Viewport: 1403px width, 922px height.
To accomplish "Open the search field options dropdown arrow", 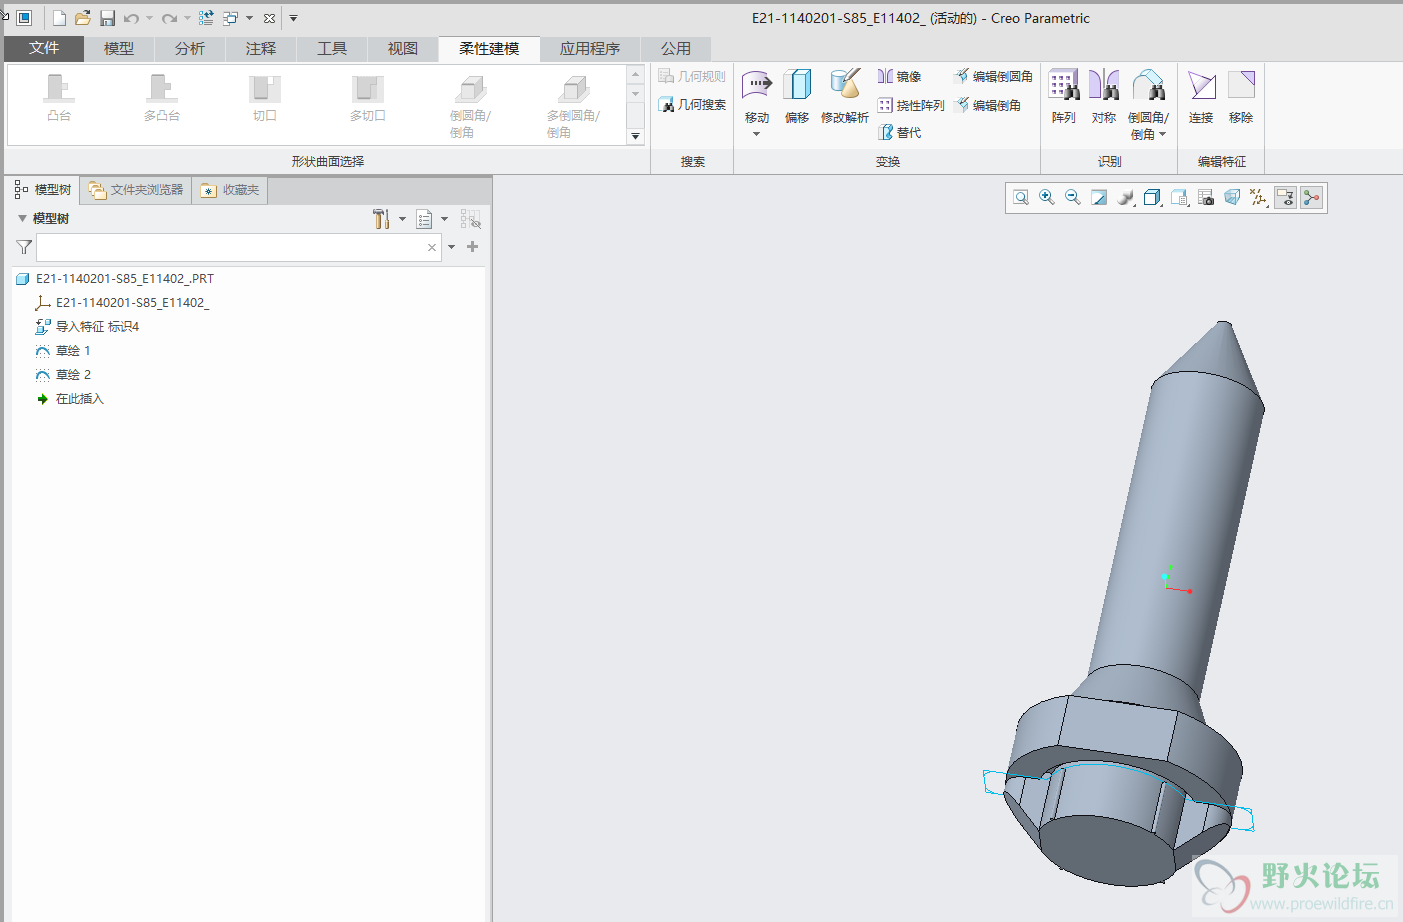I will [451, 247].
